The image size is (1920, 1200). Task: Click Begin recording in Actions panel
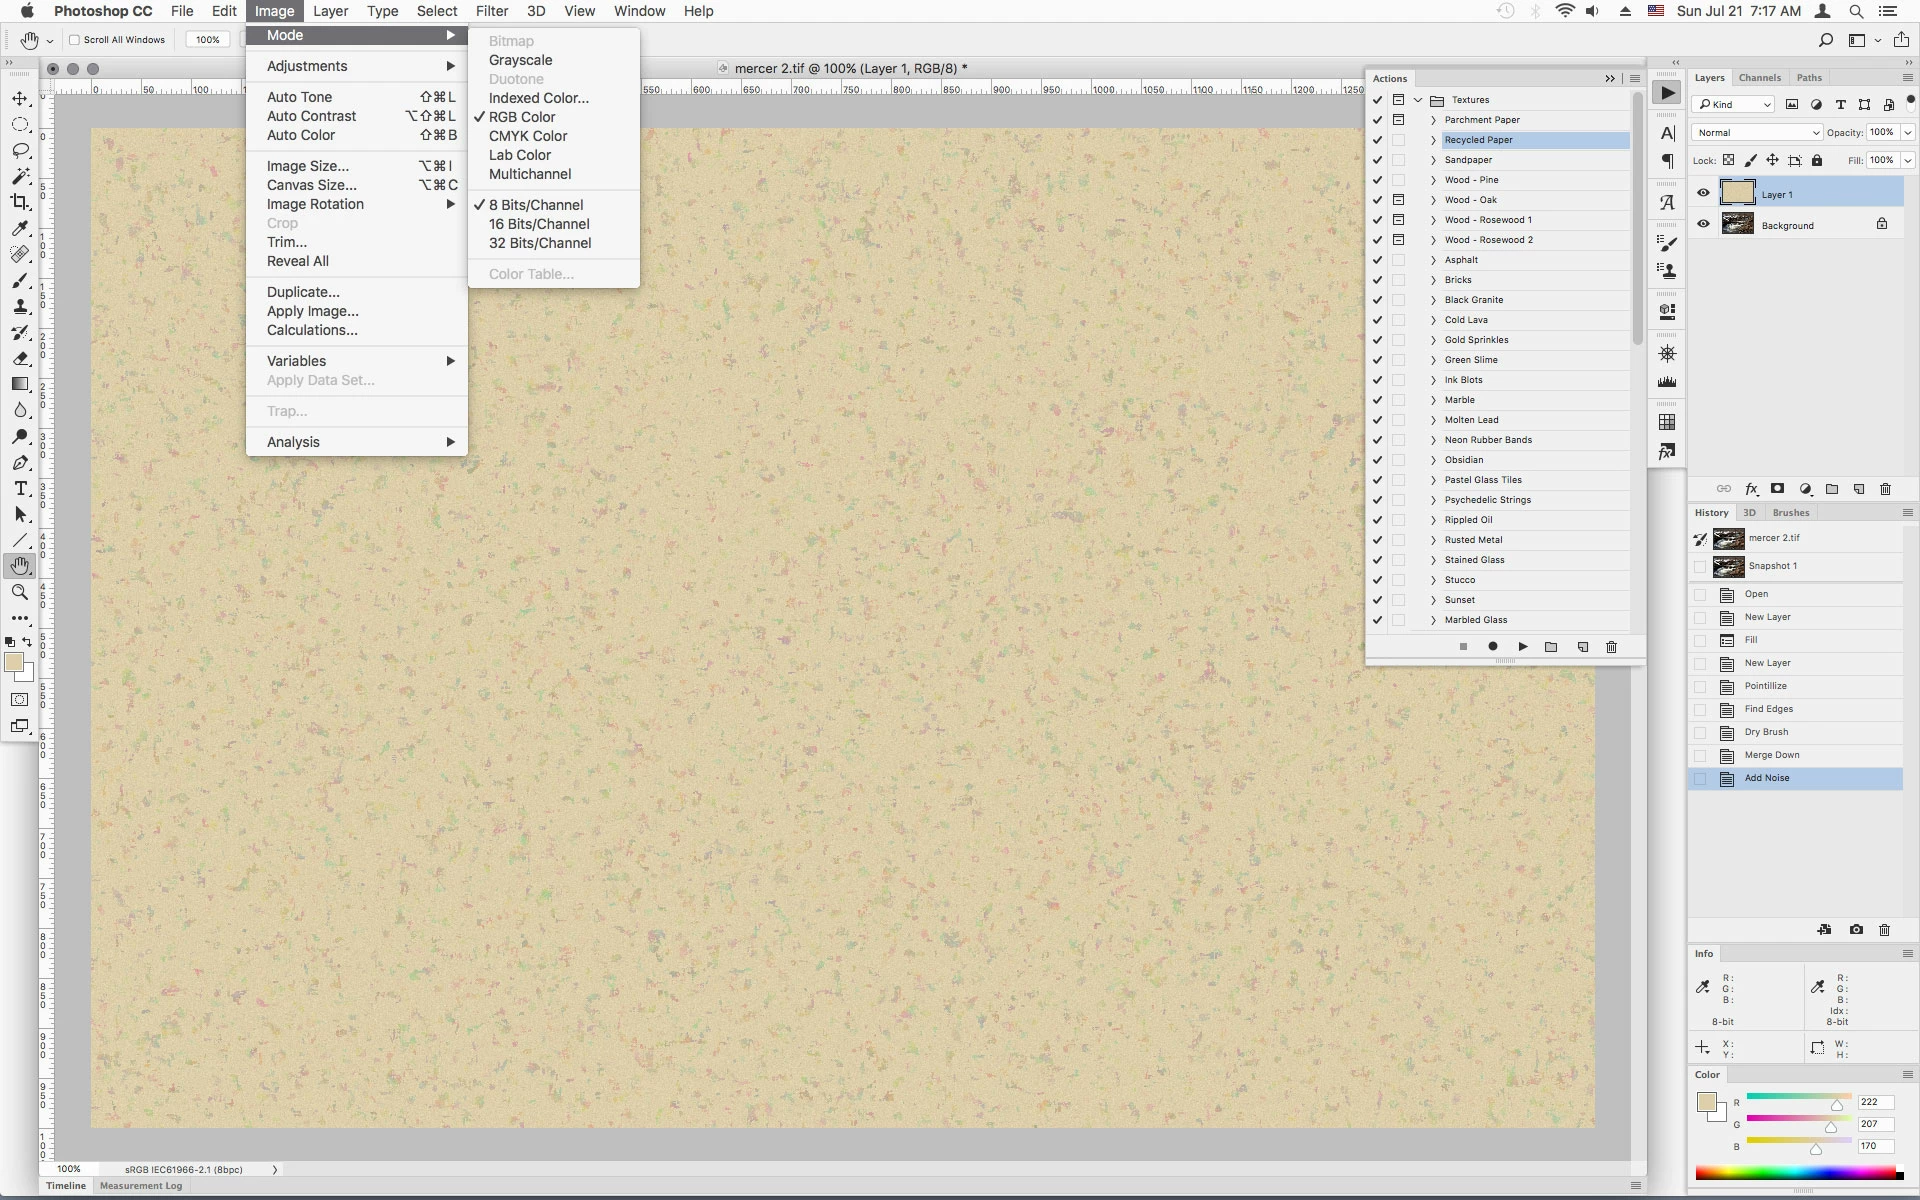tap(1492, 647)
